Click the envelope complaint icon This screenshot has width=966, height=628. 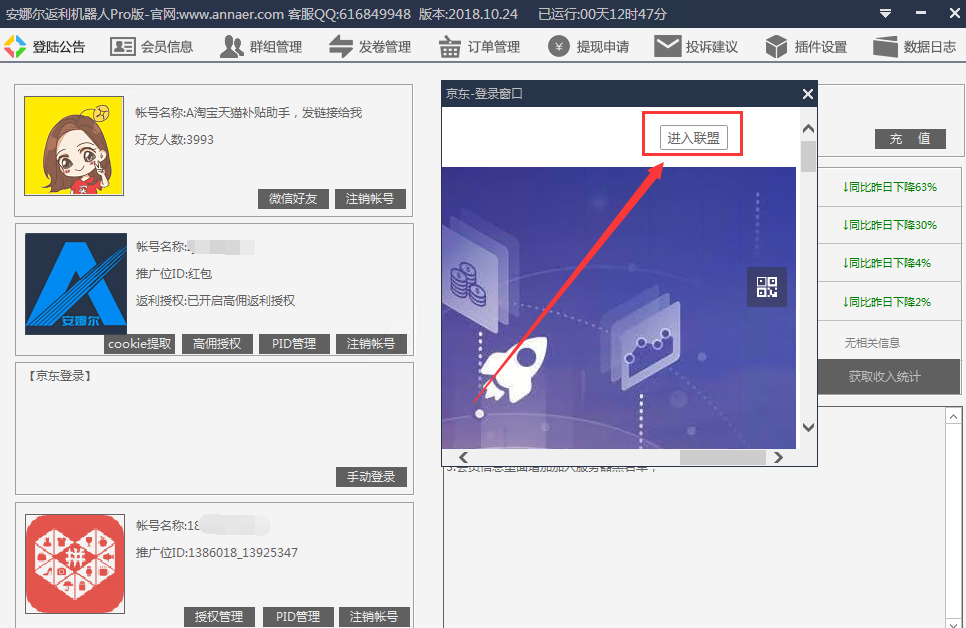tap(667, 47)
